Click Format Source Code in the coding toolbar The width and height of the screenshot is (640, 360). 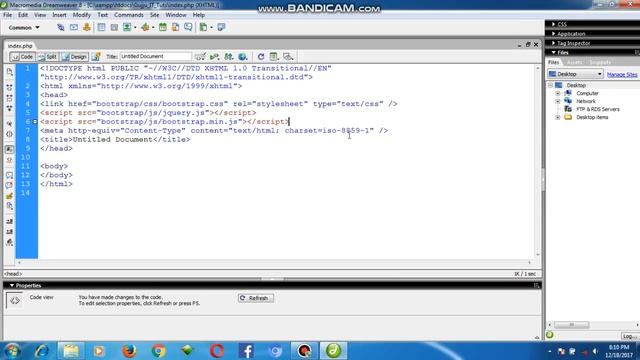pos(9,242)
